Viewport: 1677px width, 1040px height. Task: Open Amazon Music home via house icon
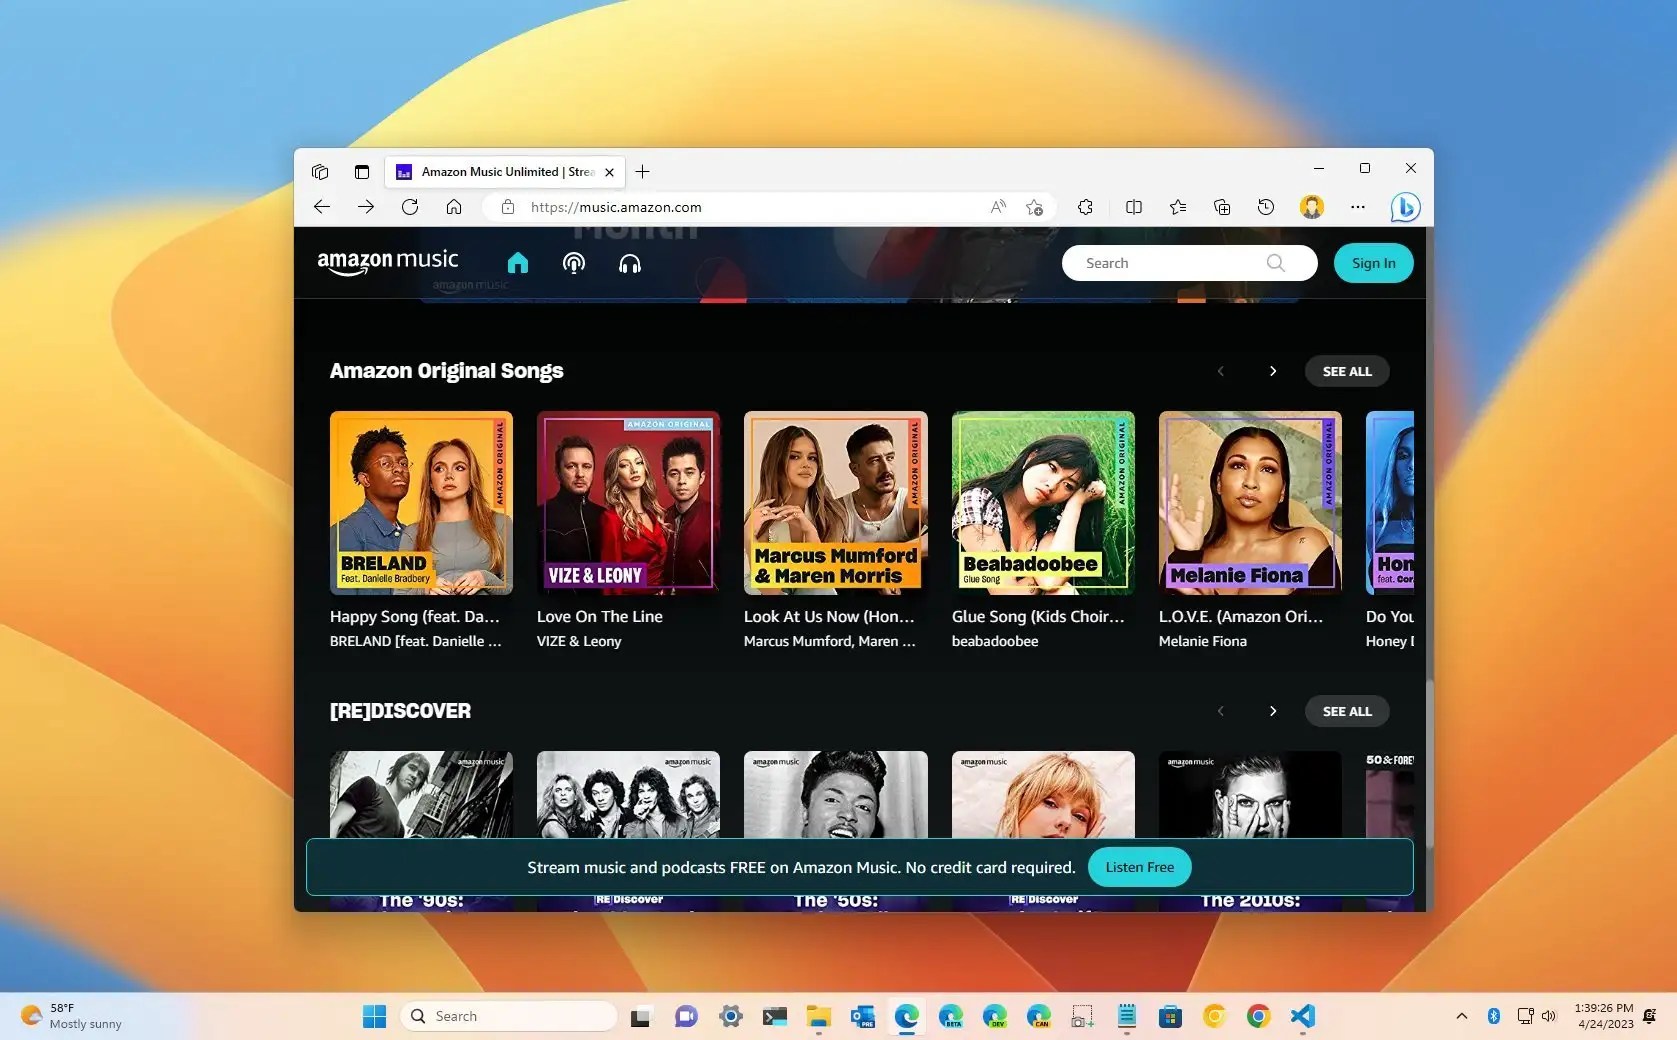(x=518, y=263)
